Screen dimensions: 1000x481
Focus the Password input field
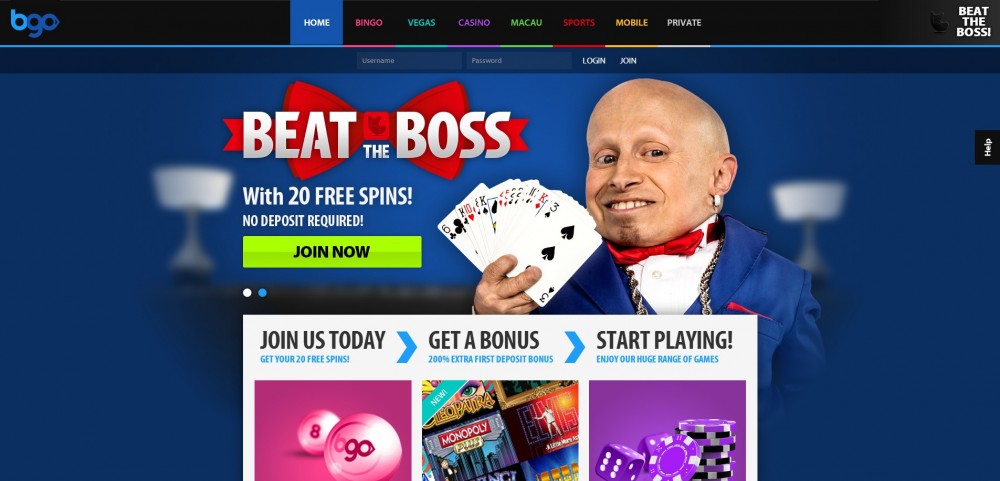(x=519, y=61)
